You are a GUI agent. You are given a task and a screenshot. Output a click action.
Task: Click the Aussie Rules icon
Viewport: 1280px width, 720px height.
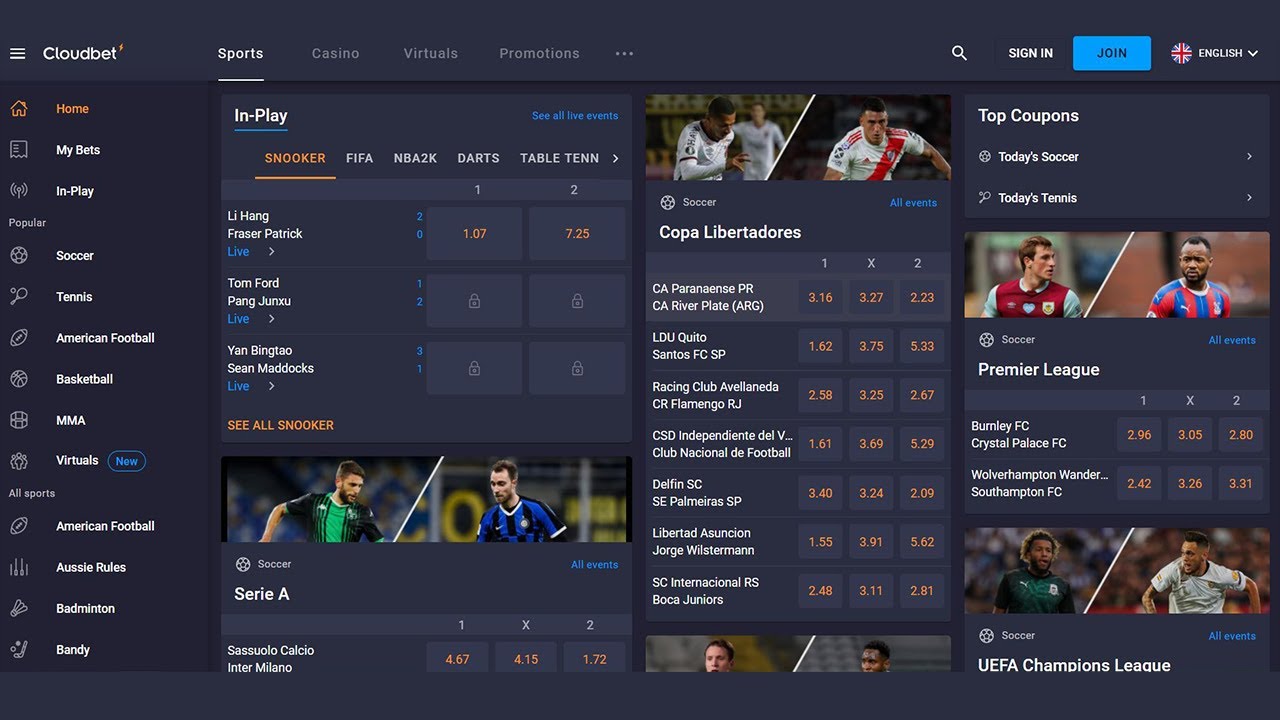tap(19, 567)
